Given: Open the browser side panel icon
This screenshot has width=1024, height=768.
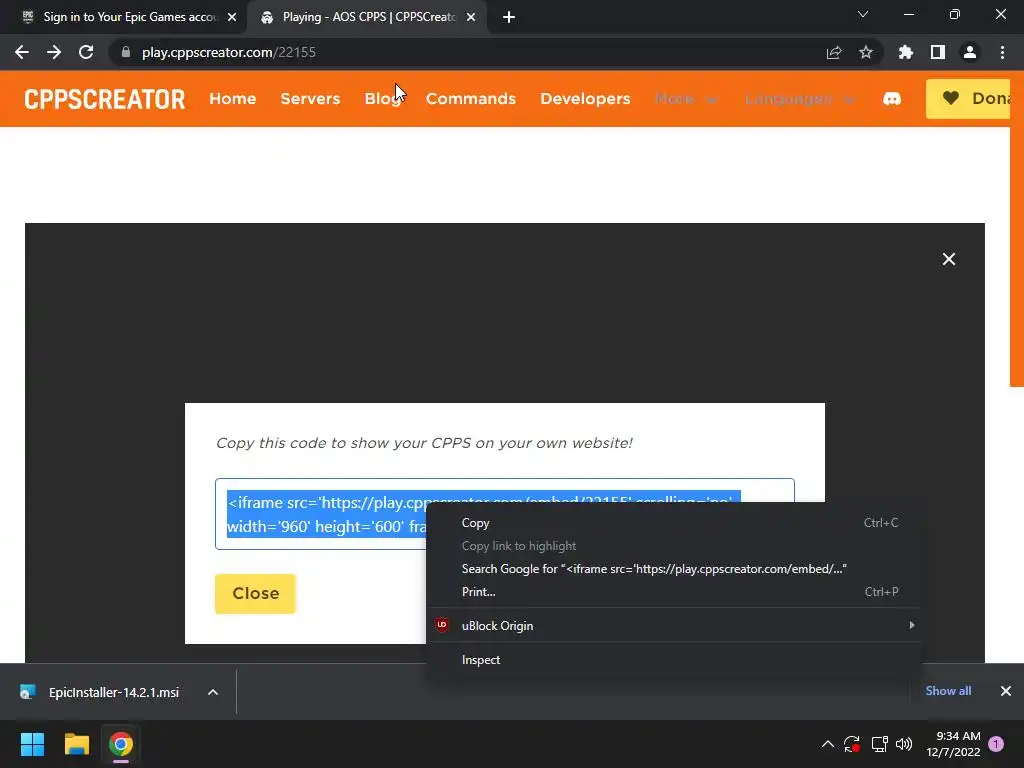Looking at the screenshot, I should tap(938, 52).
